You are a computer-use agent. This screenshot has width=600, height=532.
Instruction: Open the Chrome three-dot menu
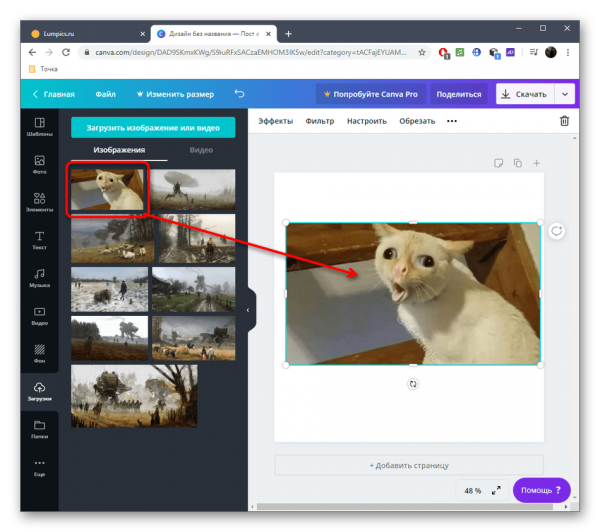[568, 52]
